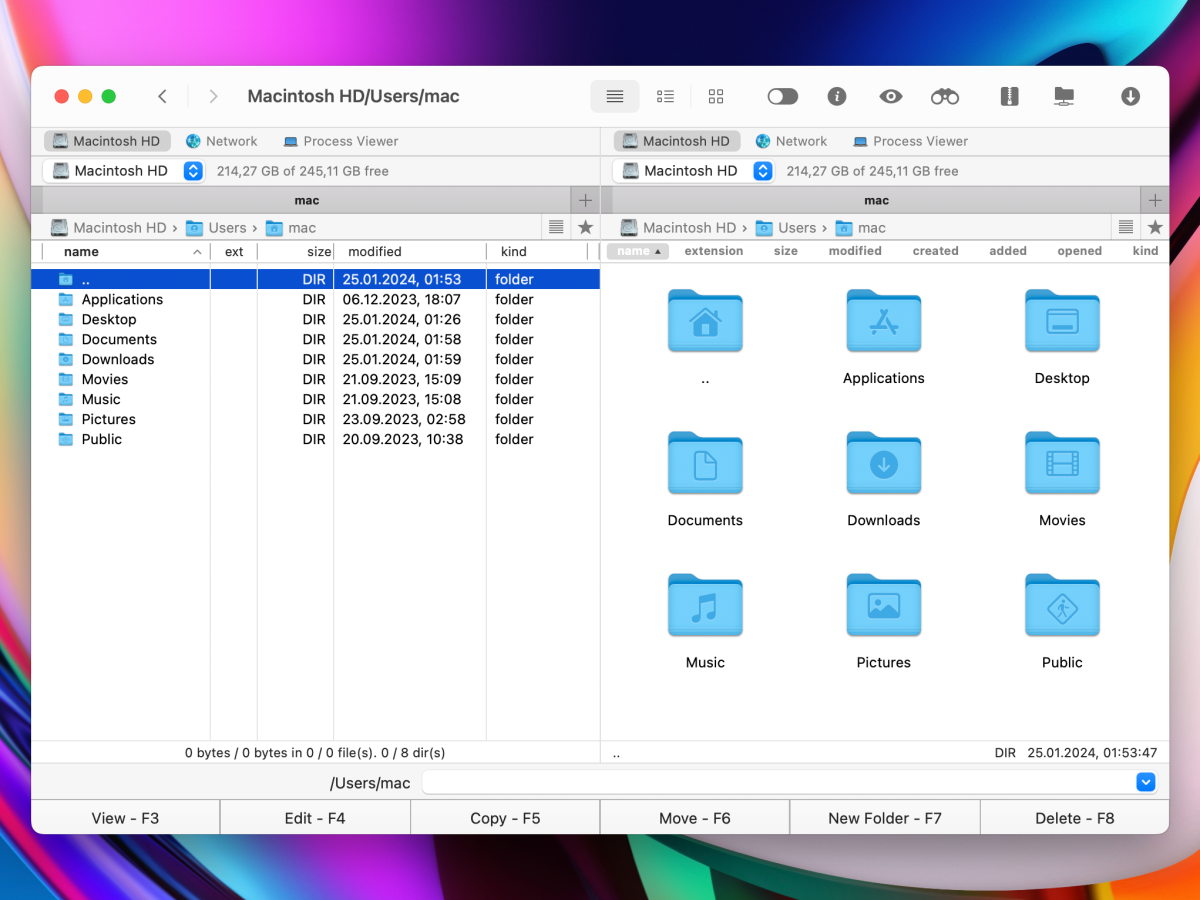Image resolution: width=1200 pixels, height=900 pixels.
Task: Switch to icon grid view mode
Action: point(716,96)
